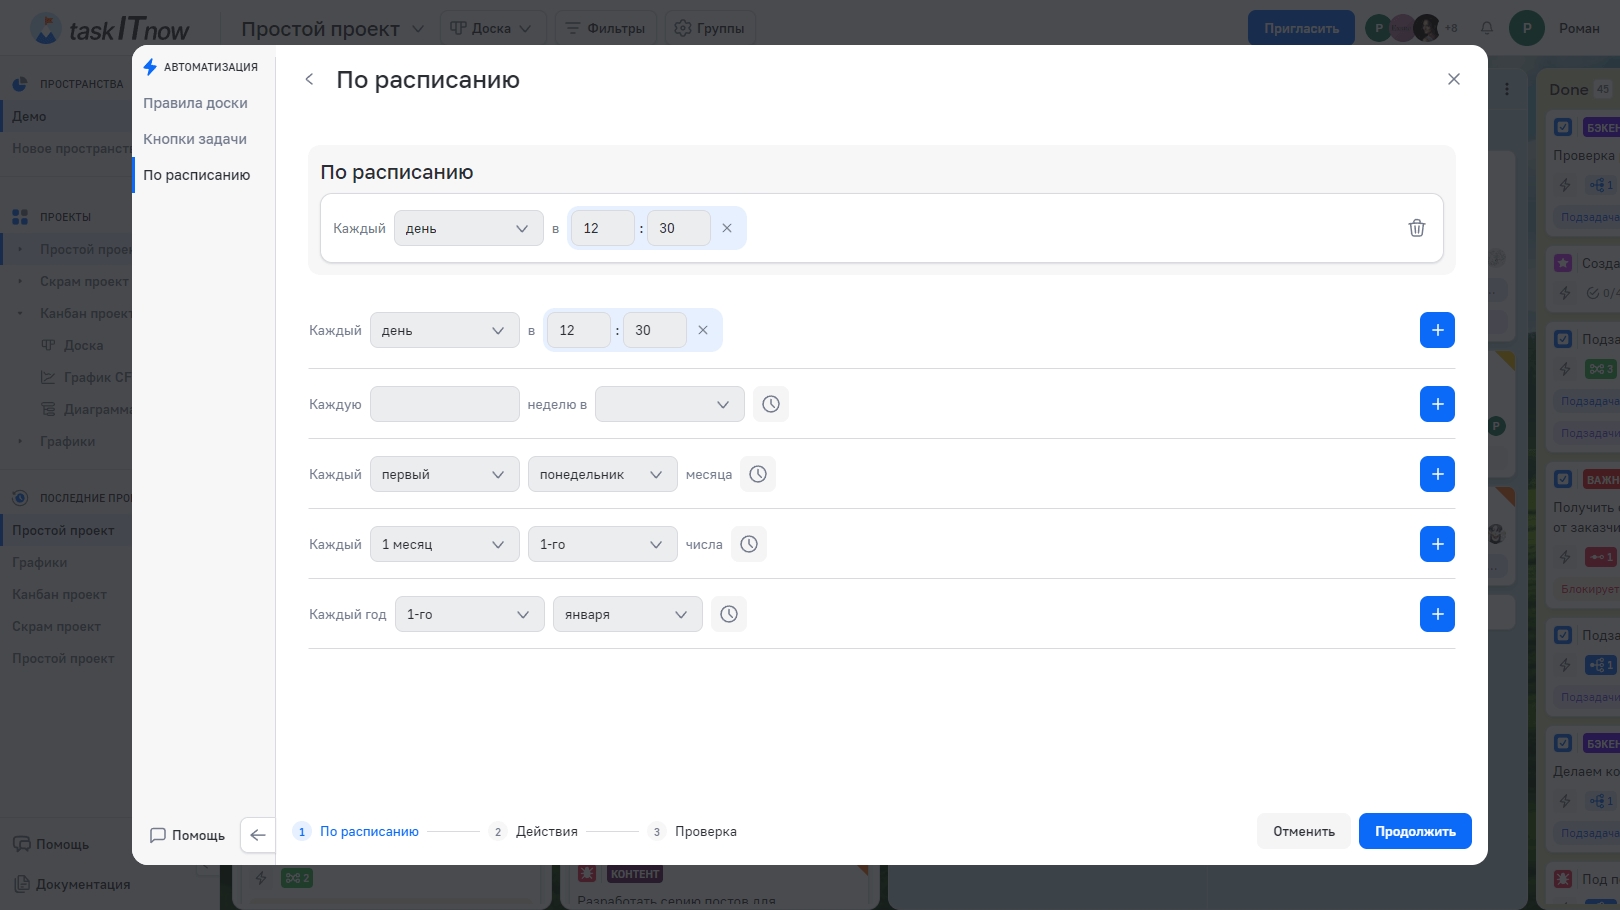Add the daily schedule with plus button

(x=1437, y=330)
